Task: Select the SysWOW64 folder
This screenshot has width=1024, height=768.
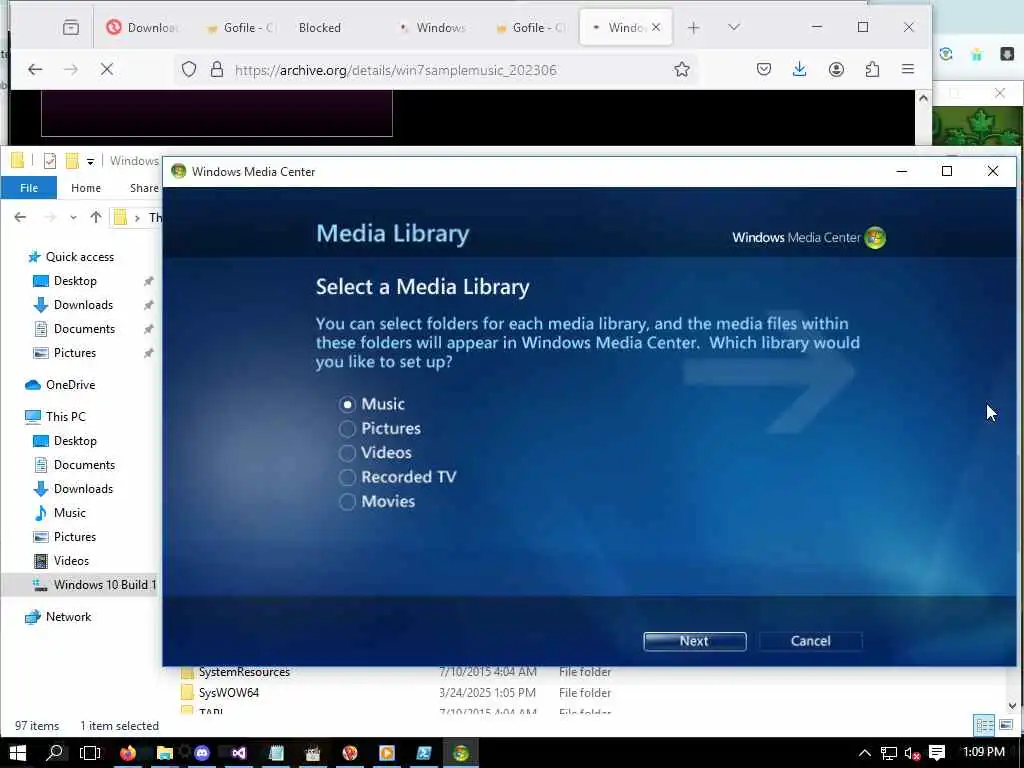Action: point(229,693)
